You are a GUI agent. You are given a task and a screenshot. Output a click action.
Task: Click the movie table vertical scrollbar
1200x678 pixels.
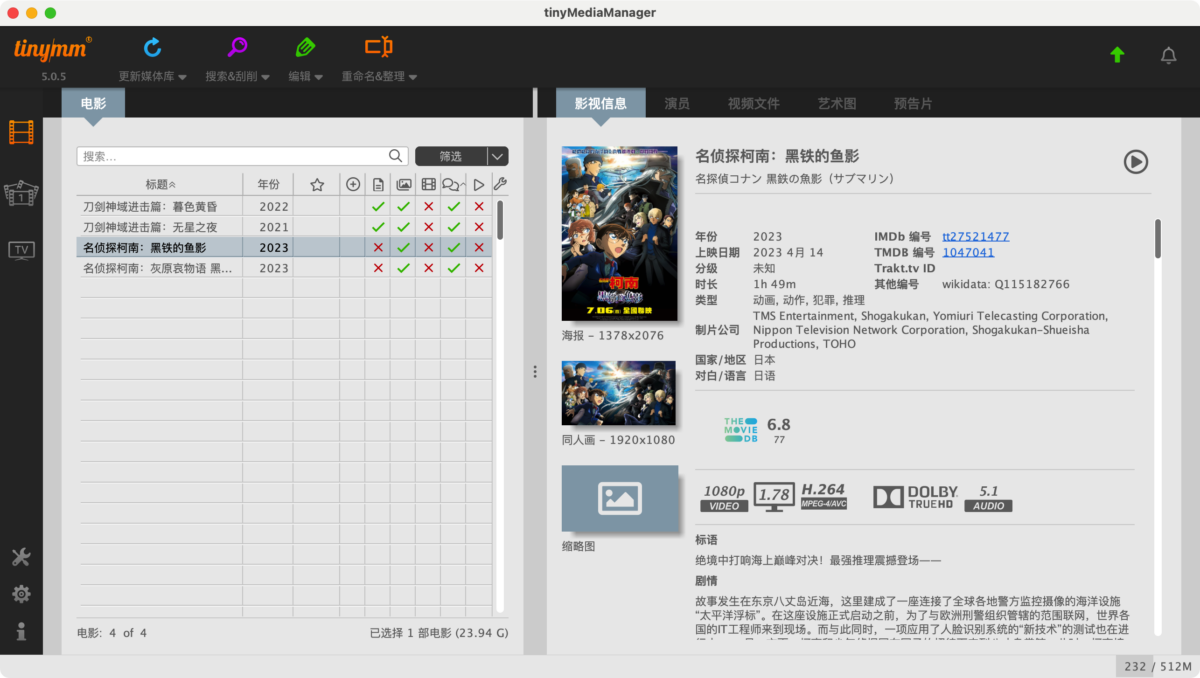pyautogui.click(x=500, y=220)
